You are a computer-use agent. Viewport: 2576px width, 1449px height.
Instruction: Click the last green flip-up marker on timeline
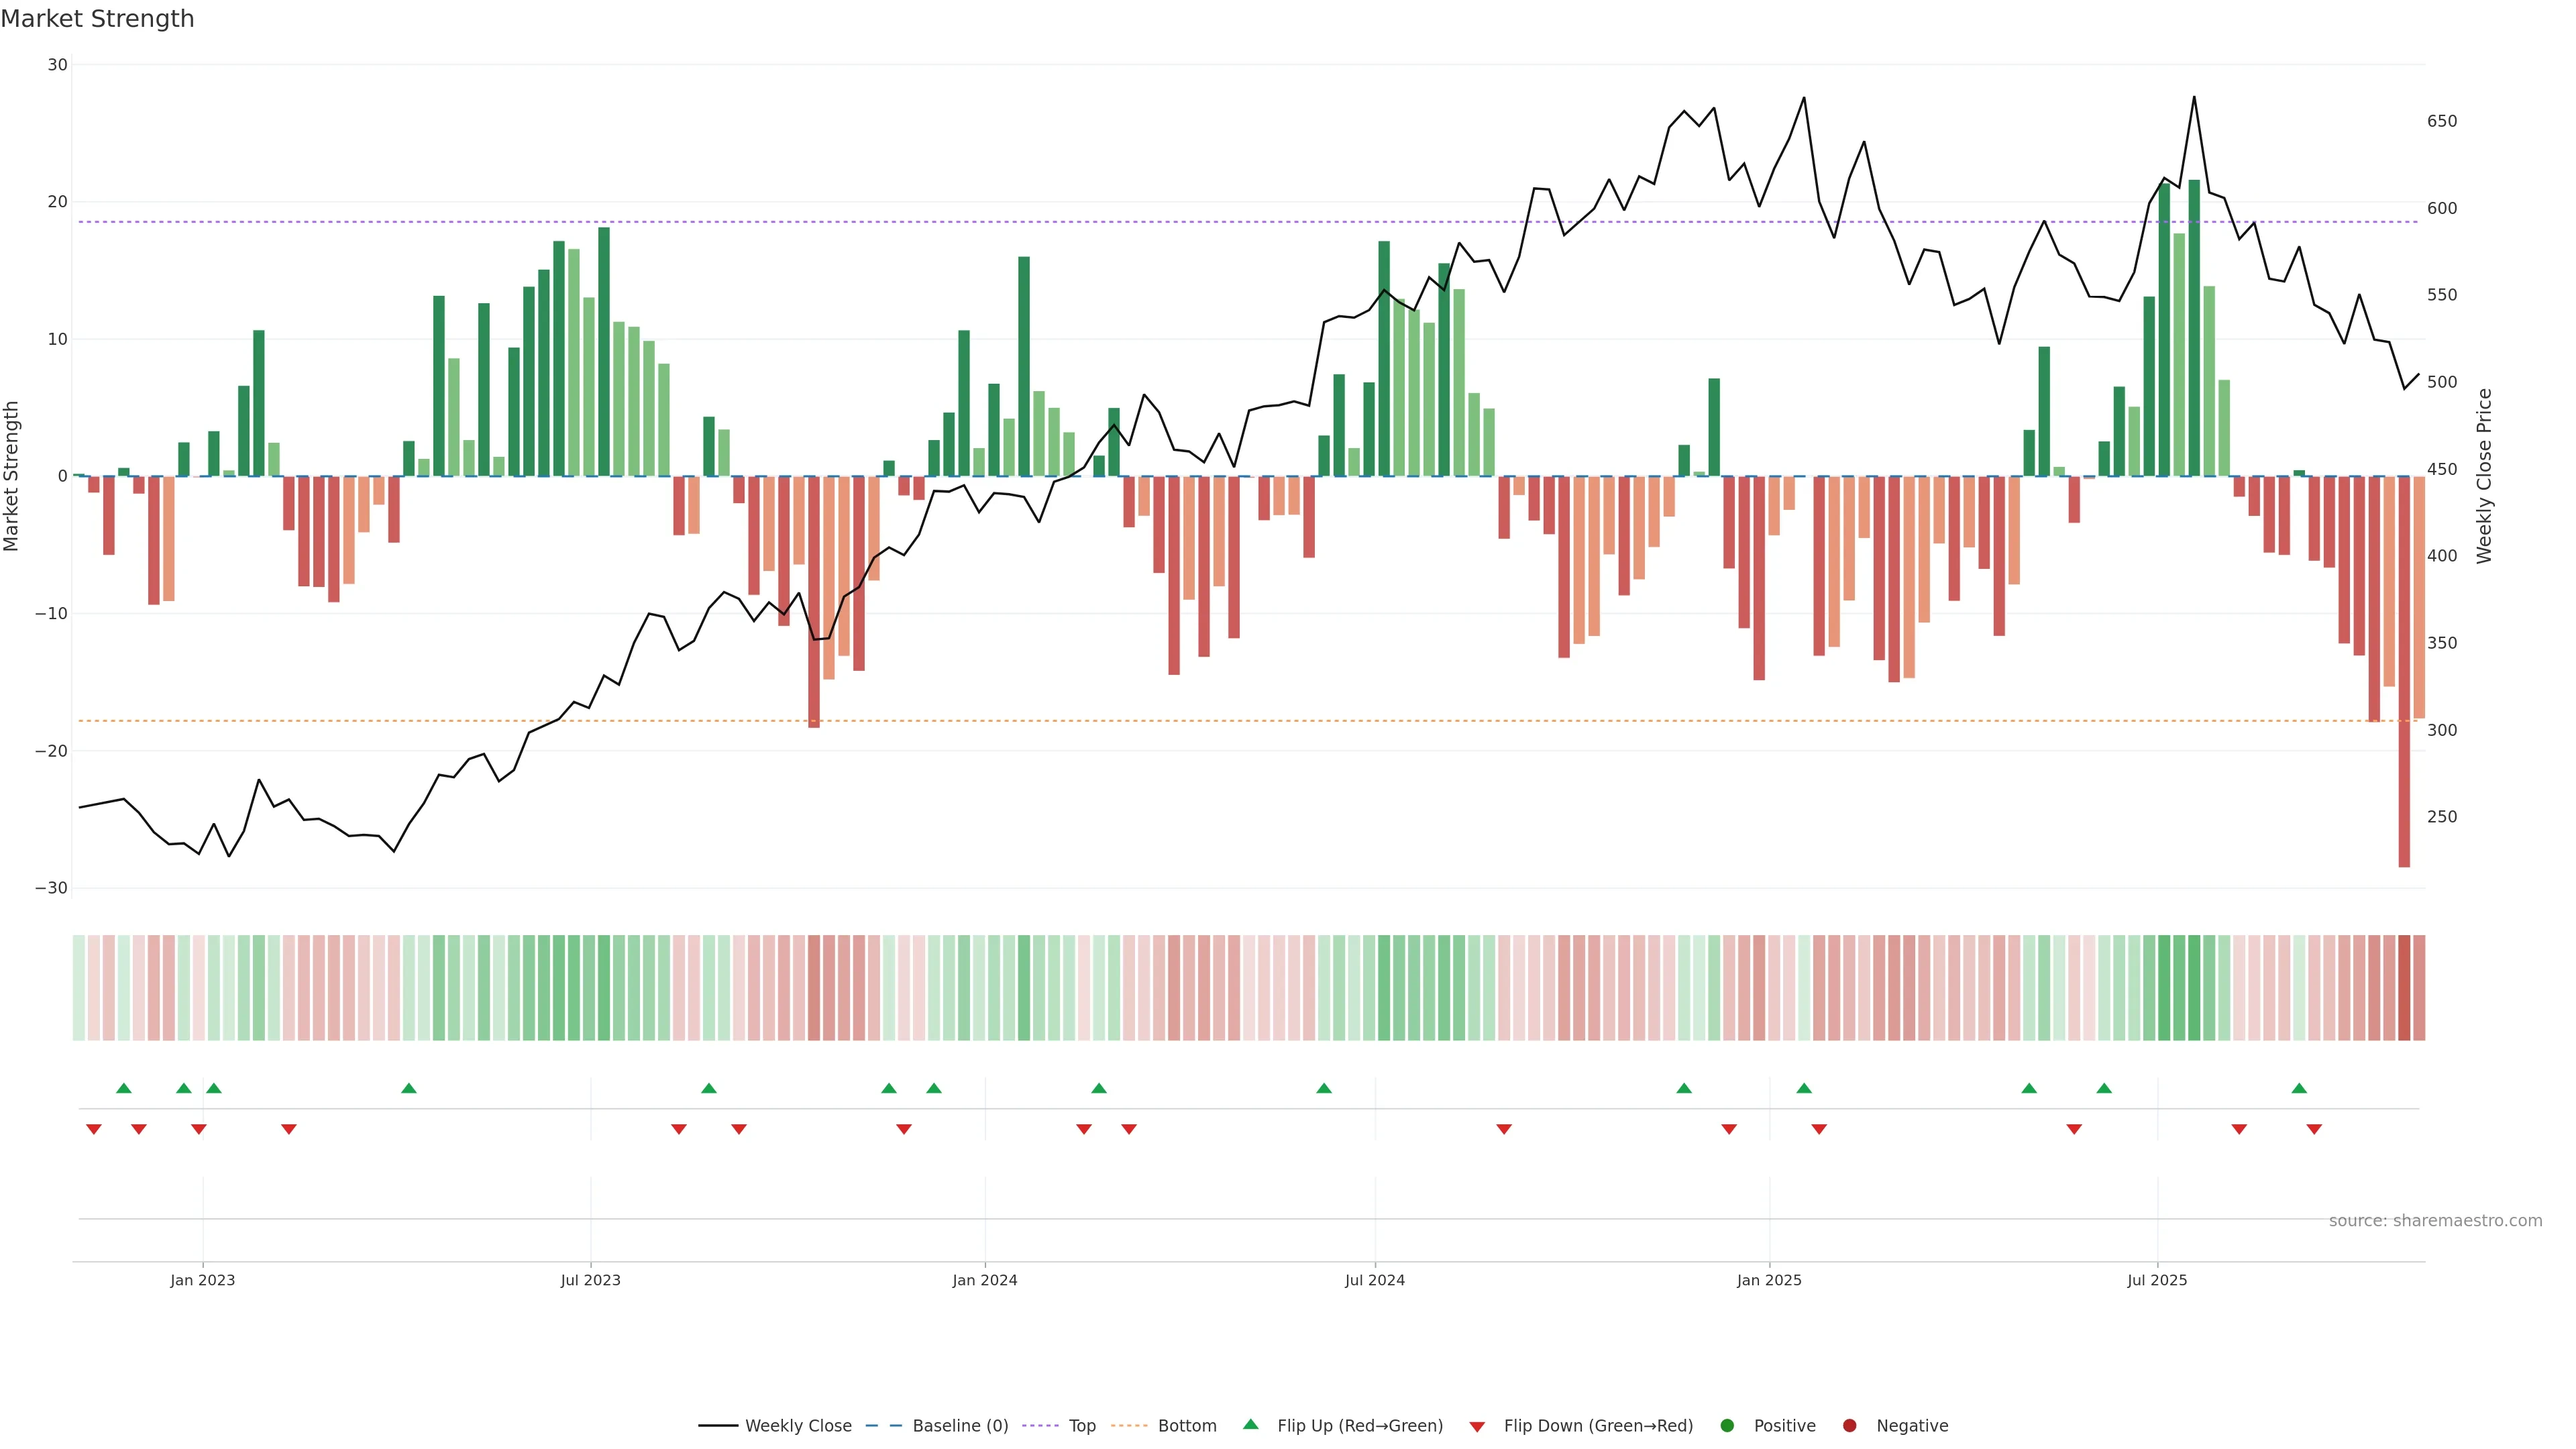(x=2299, y=1088)
